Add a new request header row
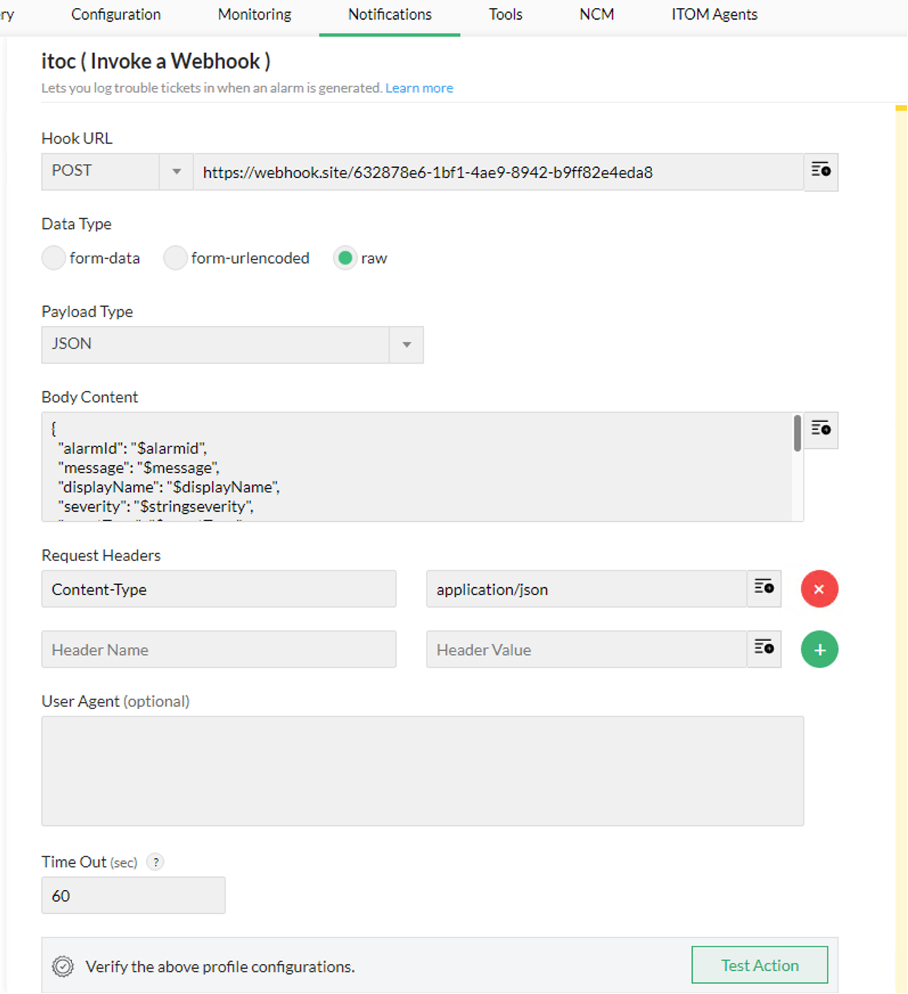Screen dimensions: 908x994 tap(819, 649)
